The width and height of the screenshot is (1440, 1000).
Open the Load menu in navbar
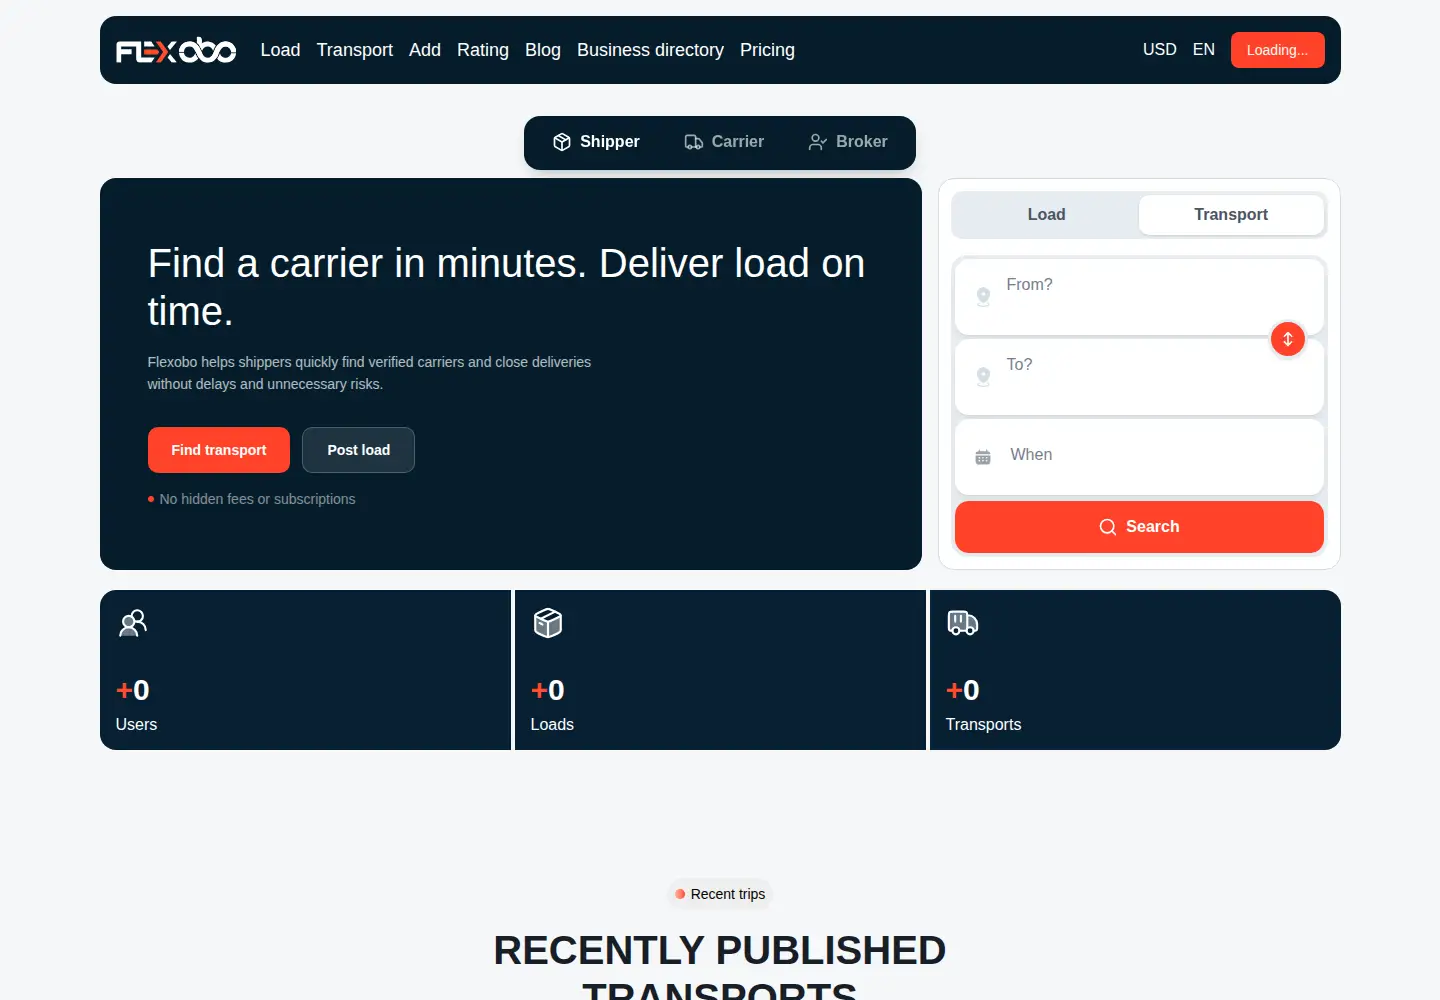click(280, 50)
